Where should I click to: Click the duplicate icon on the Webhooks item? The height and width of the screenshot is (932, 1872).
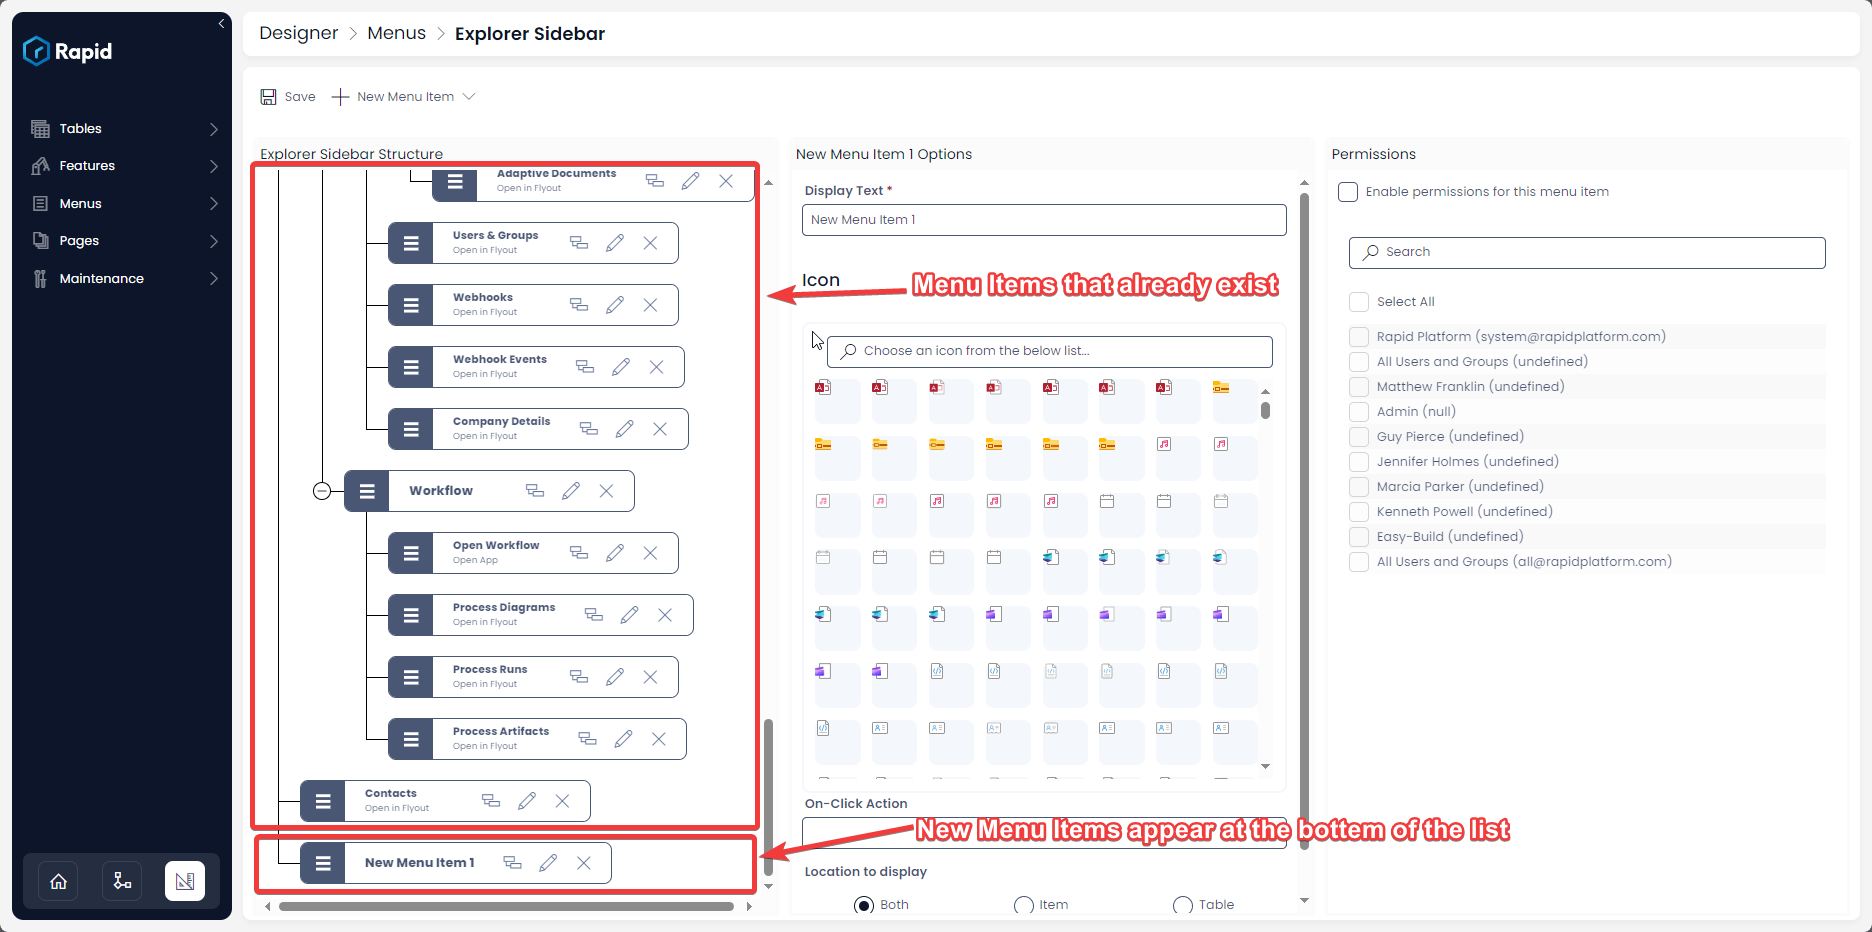pos(579,304)
